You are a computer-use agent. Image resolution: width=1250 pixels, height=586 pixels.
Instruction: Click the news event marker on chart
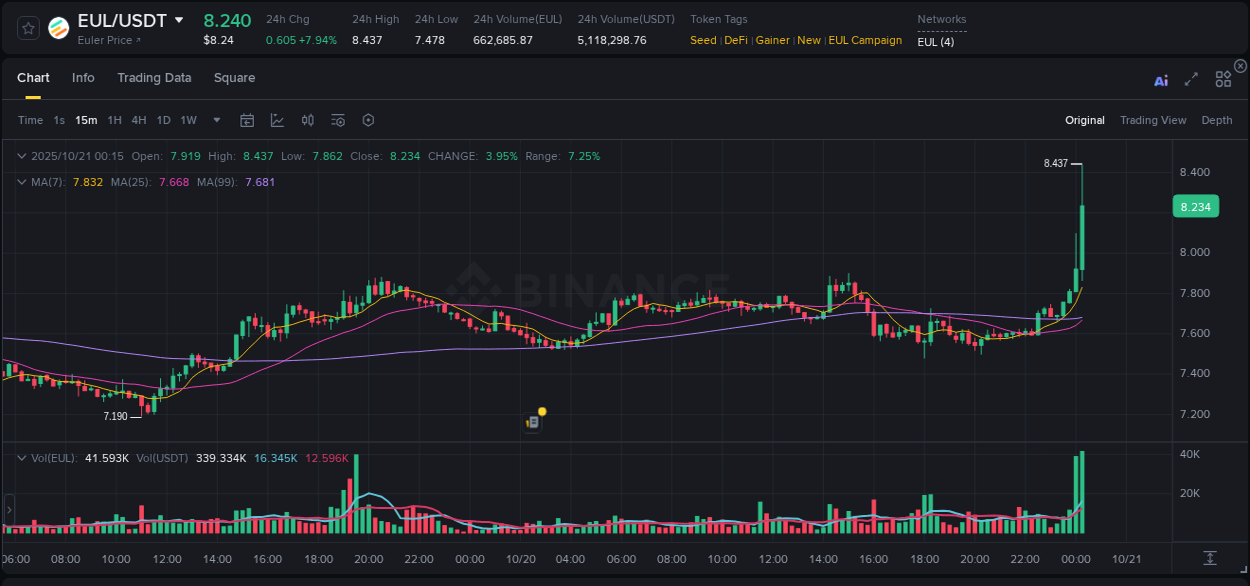pyautogui.click(x=533, y=423)
